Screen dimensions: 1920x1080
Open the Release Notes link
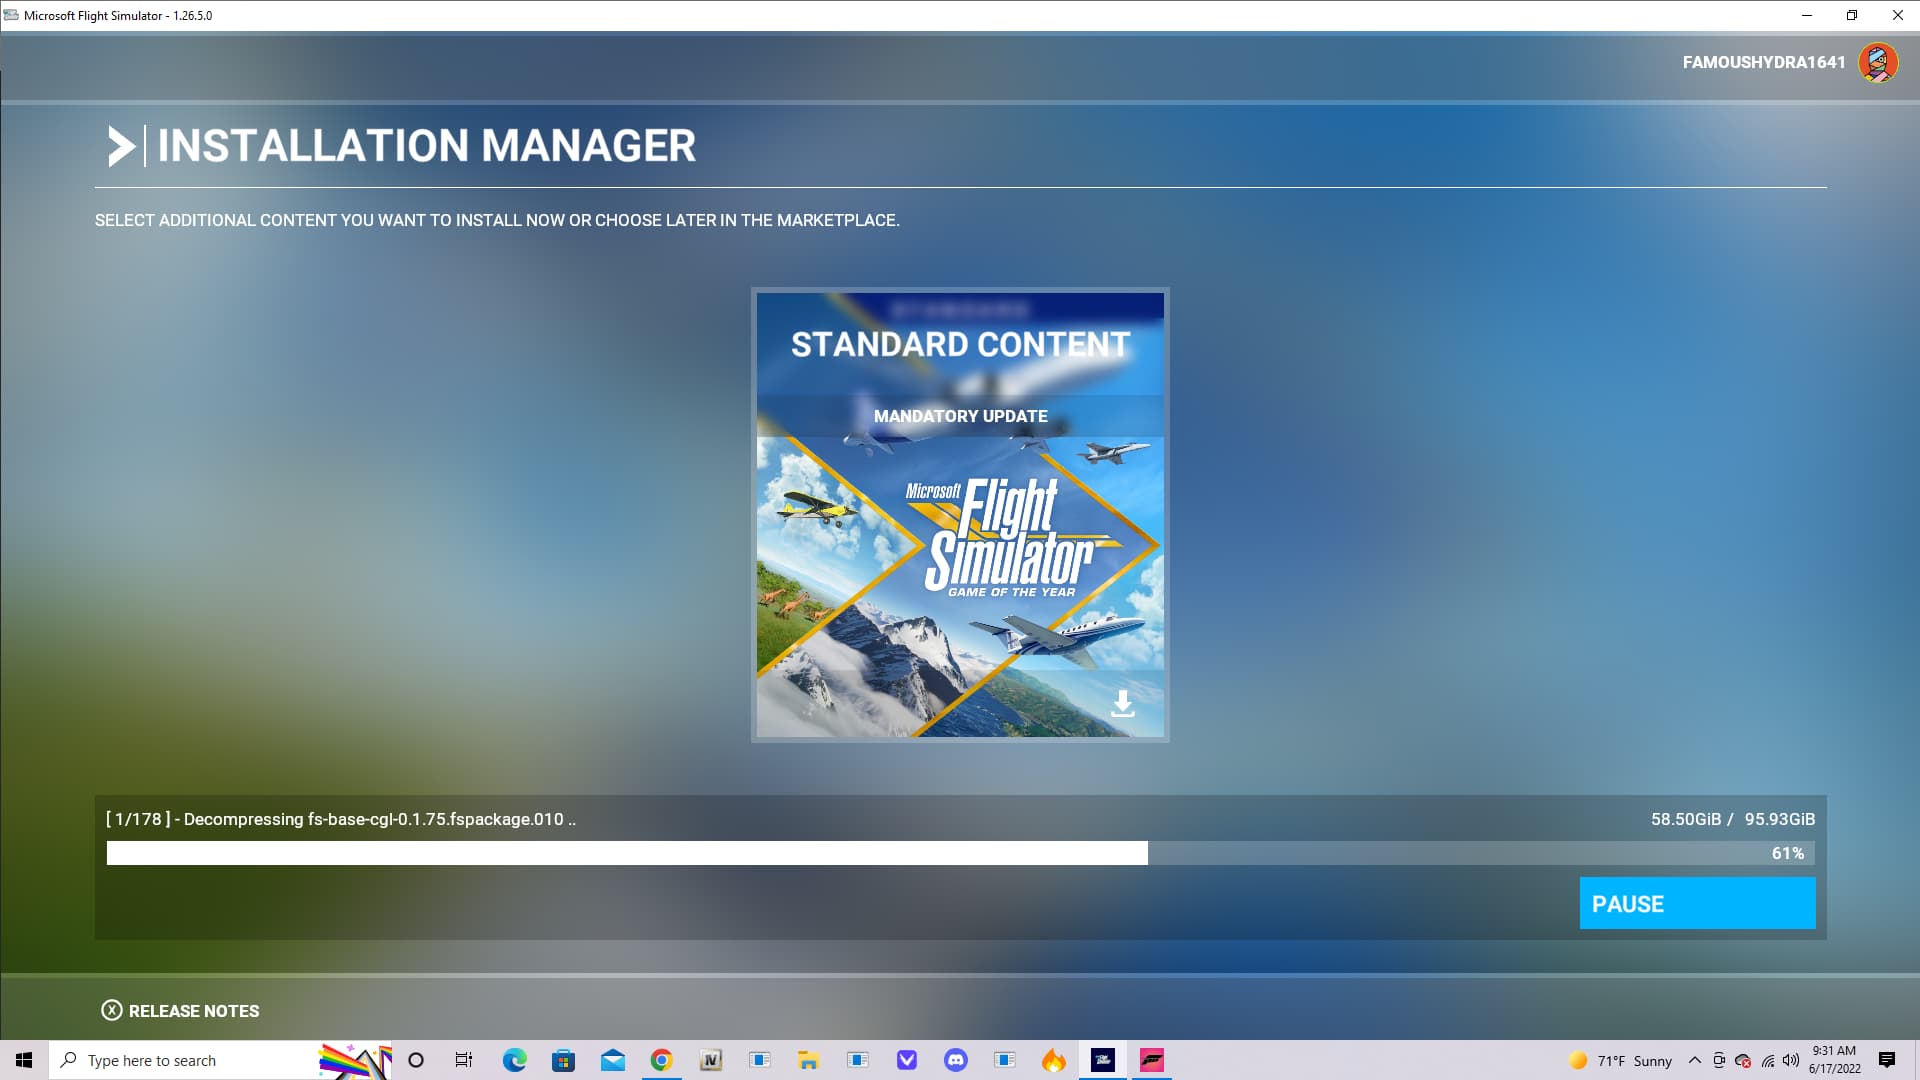click(193, 1011)
